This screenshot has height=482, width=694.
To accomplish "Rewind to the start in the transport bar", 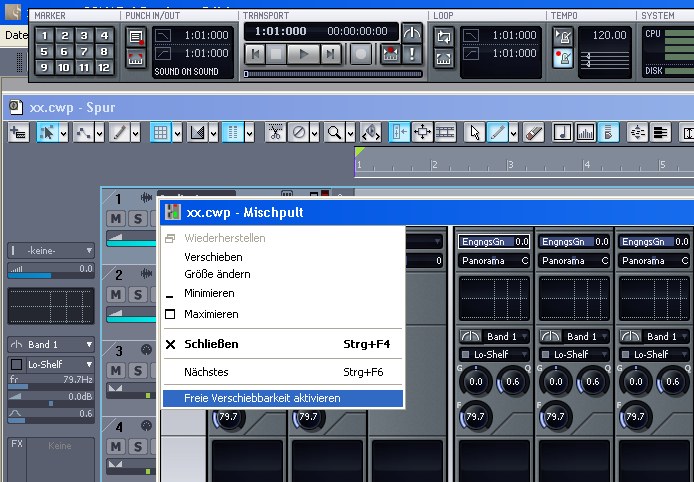I will pyautogui.click(x=255, y=54).
